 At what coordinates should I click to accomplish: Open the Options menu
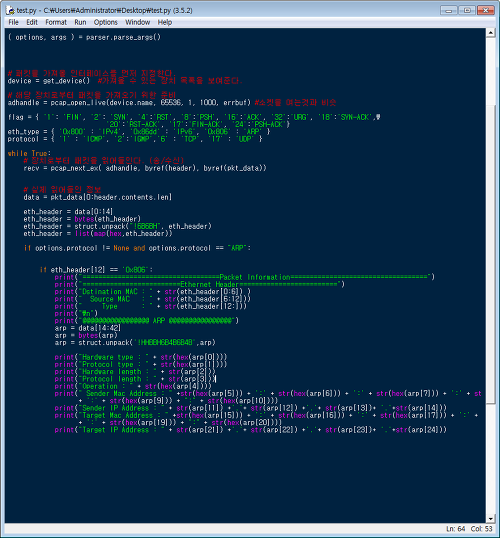(106, 22)
